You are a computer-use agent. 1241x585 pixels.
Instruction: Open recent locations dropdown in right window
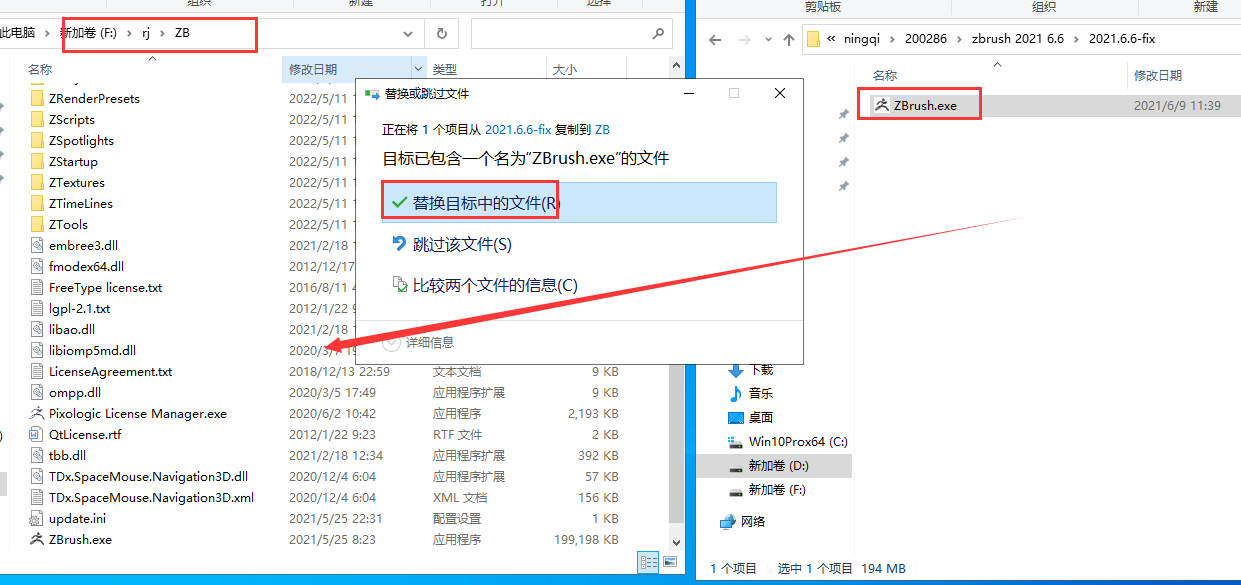[768, 40]
